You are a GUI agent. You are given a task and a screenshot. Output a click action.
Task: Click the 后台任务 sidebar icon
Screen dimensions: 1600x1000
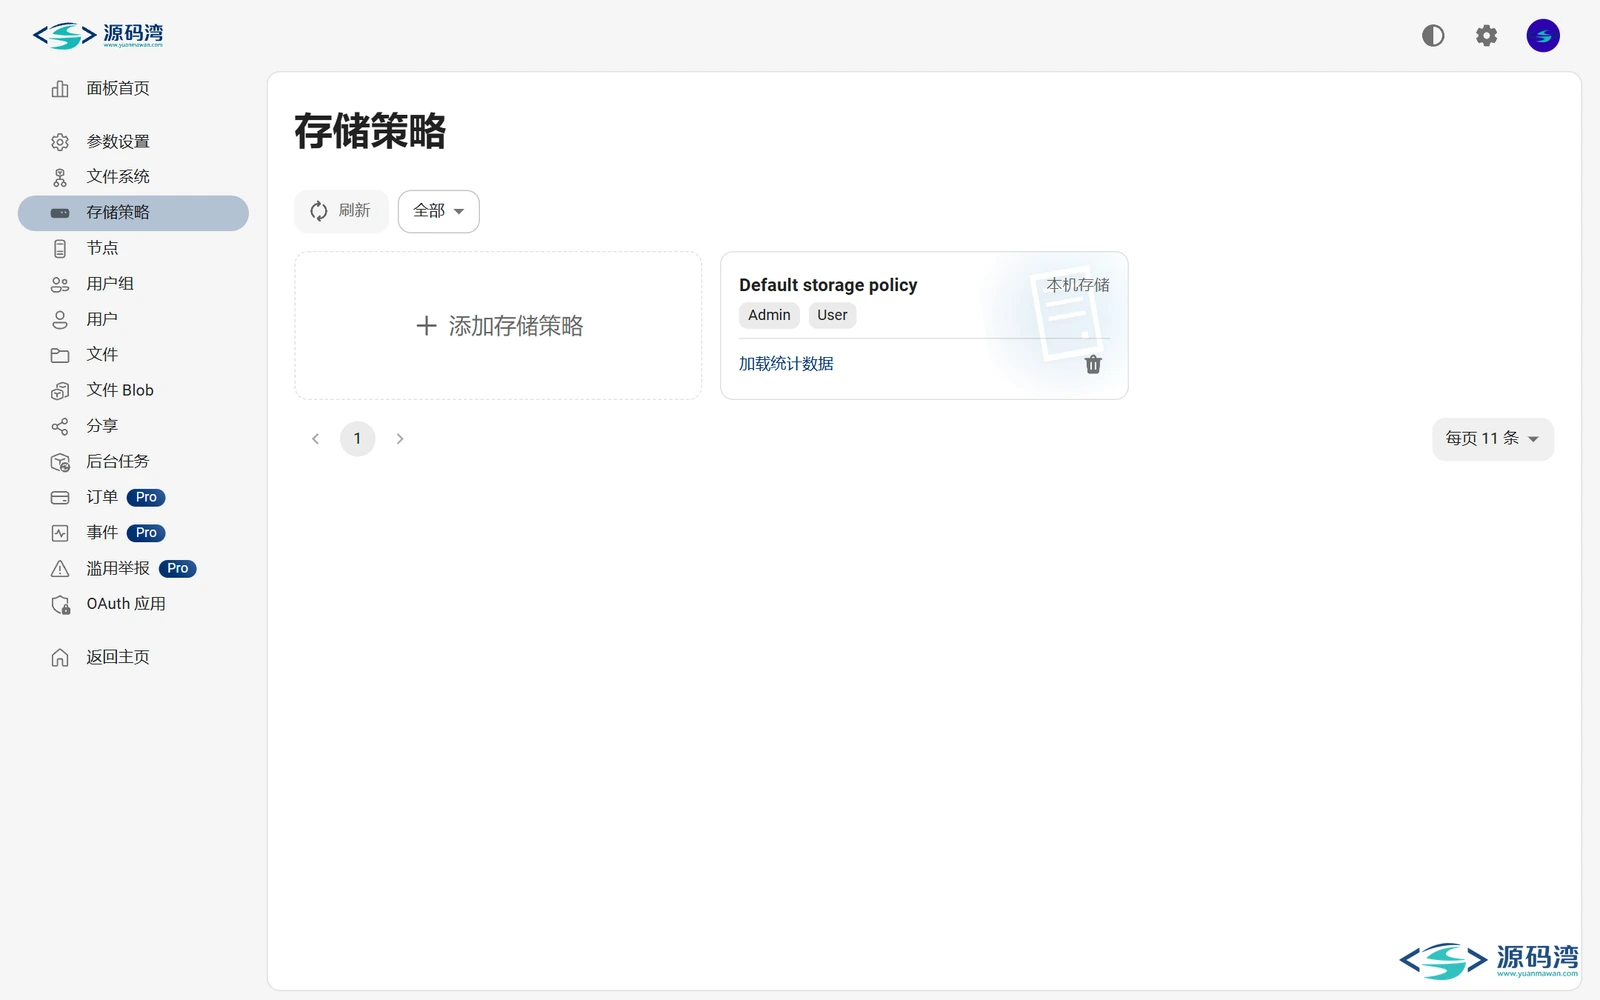(60, 462)
